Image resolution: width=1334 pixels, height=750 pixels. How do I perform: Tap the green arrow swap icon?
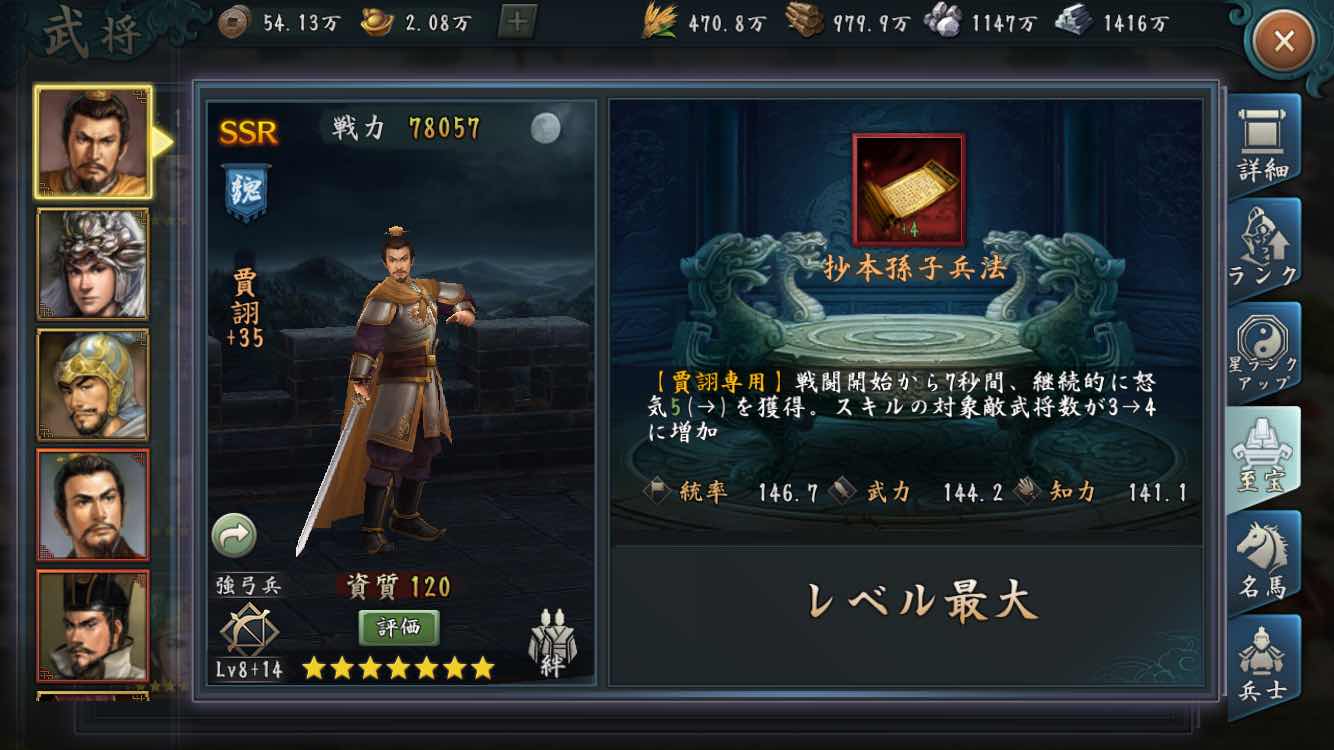pos(234,536)
